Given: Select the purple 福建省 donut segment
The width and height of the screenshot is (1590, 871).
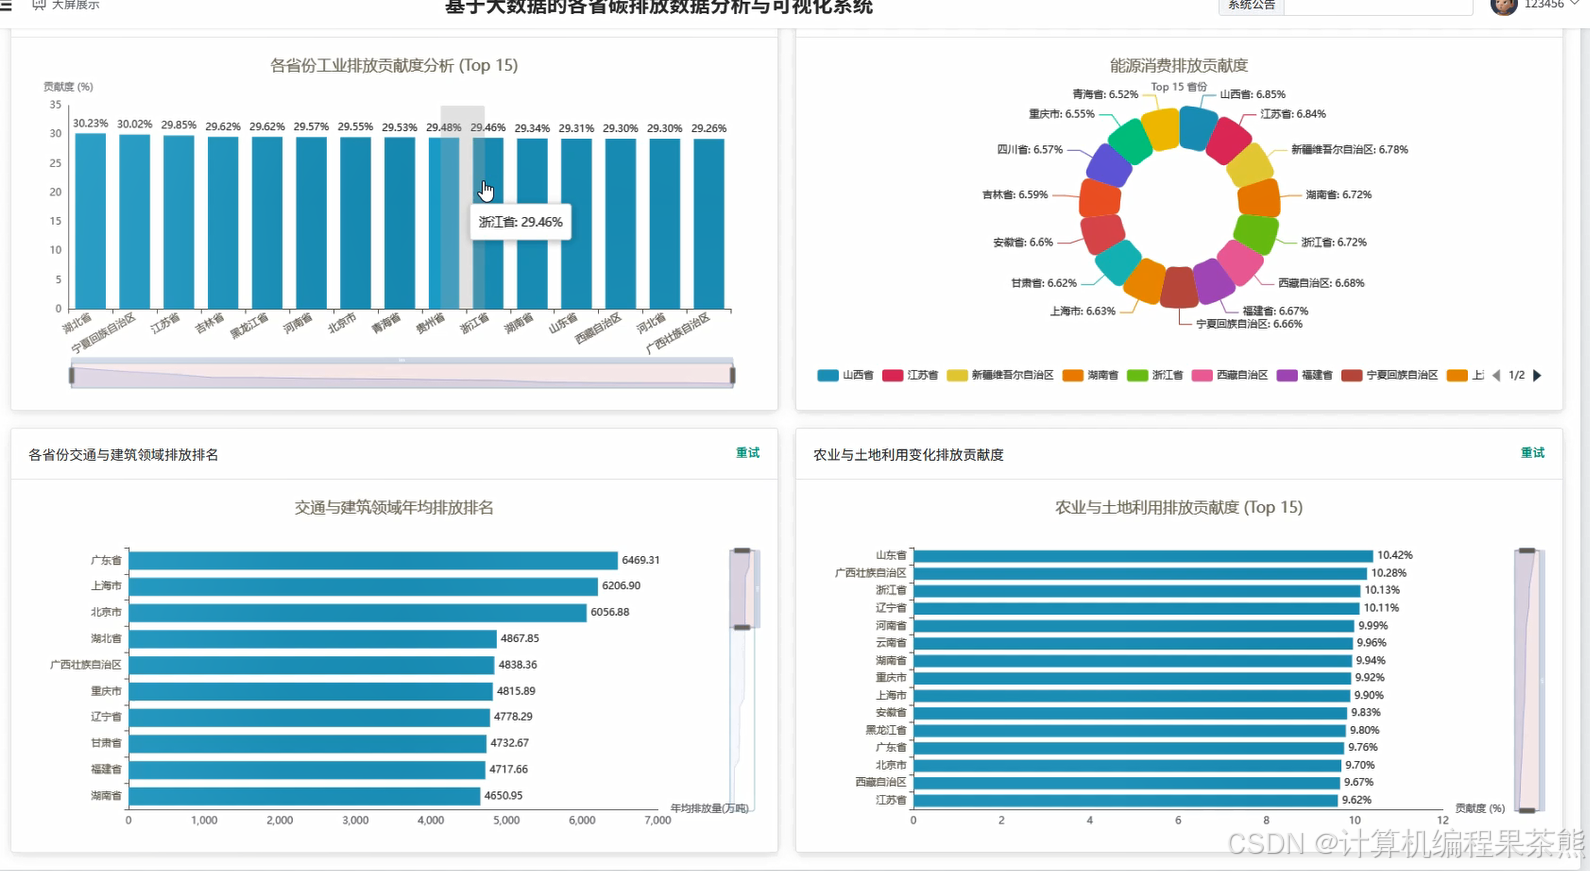Looking at the screenshot, I should tap(1213, 282).
